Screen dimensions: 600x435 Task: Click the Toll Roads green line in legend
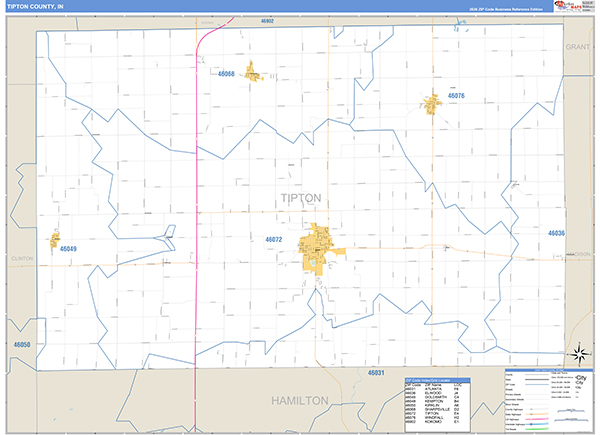(x=536, y=429)
